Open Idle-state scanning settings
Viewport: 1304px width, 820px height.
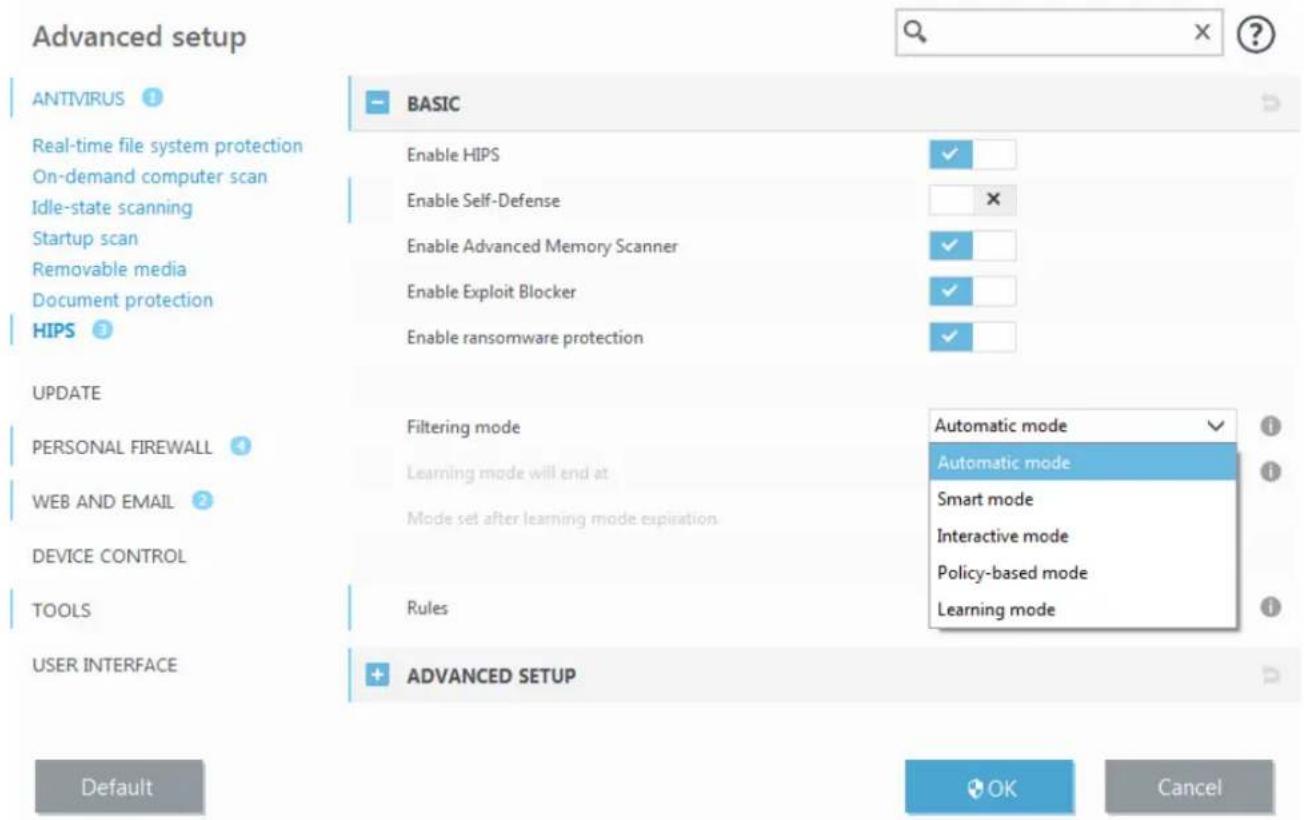[112, 208]
